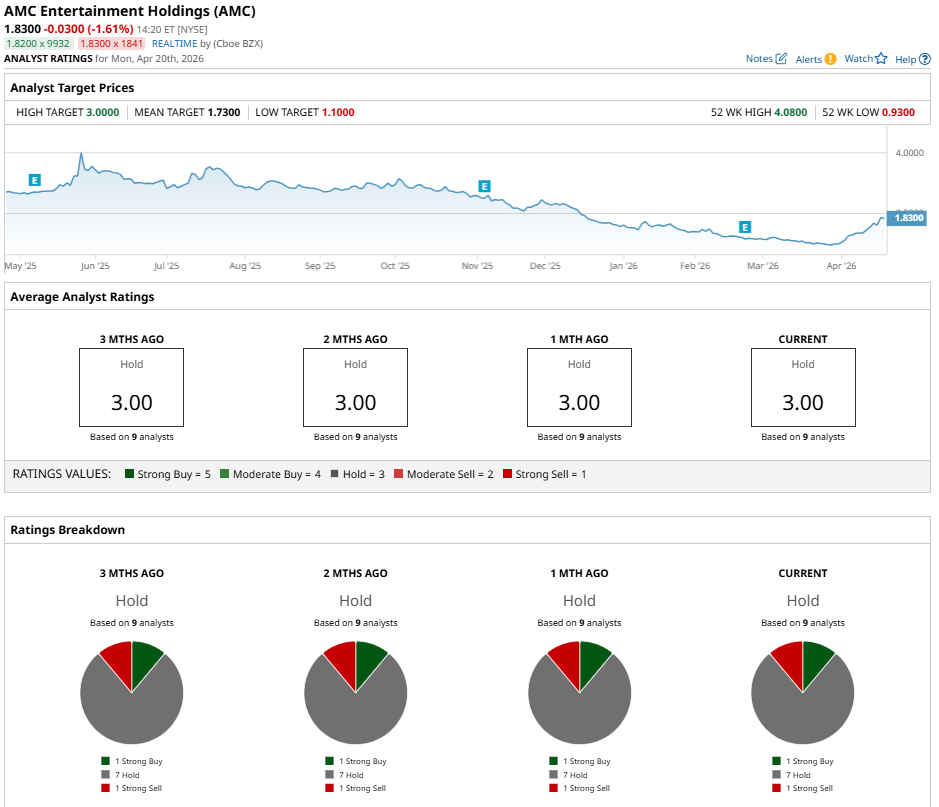The image size is (939, 807).
Task: Select the CURRENT average rating 3.00 box
Action: coord(803,387)
